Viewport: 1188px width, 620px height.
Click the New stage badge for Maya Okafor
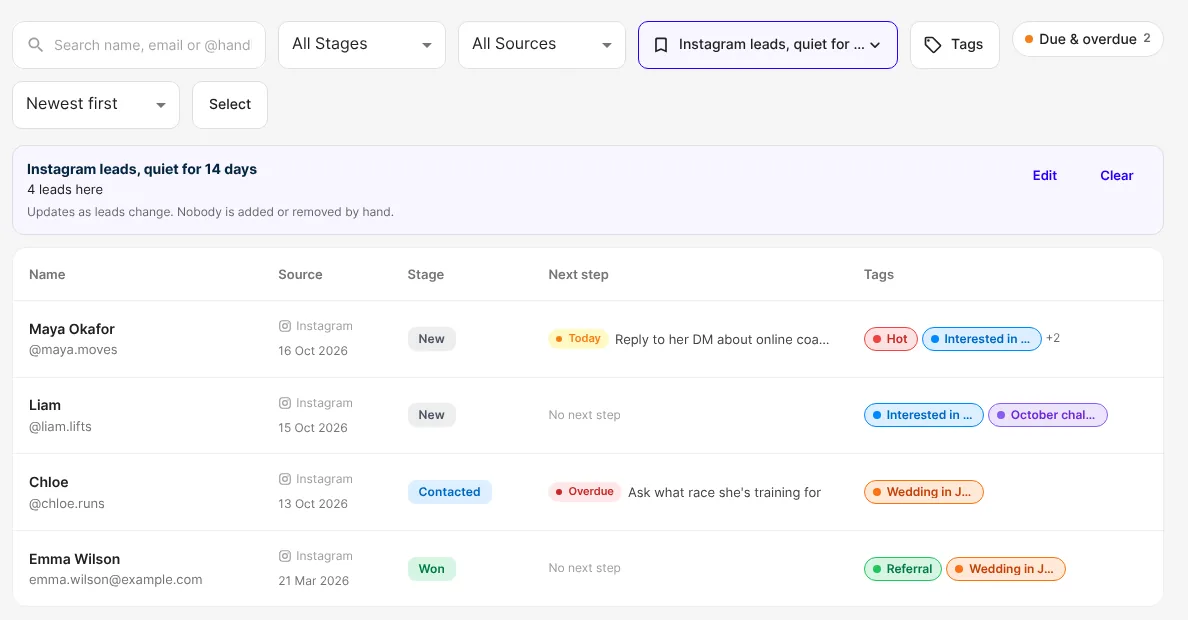click(432, 339)
